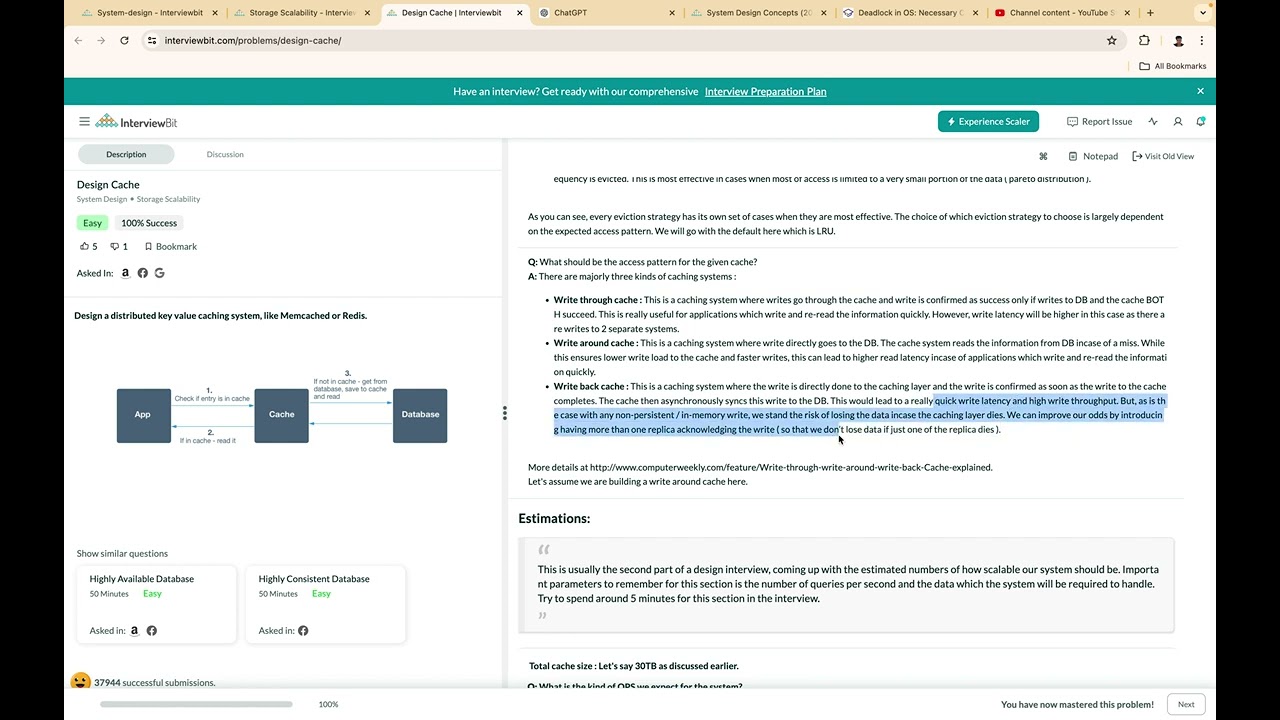Image resolution: width=1280 pixels, height=720 pixels.
Task: Switch to the Description tab
Action: coord(126,154)
